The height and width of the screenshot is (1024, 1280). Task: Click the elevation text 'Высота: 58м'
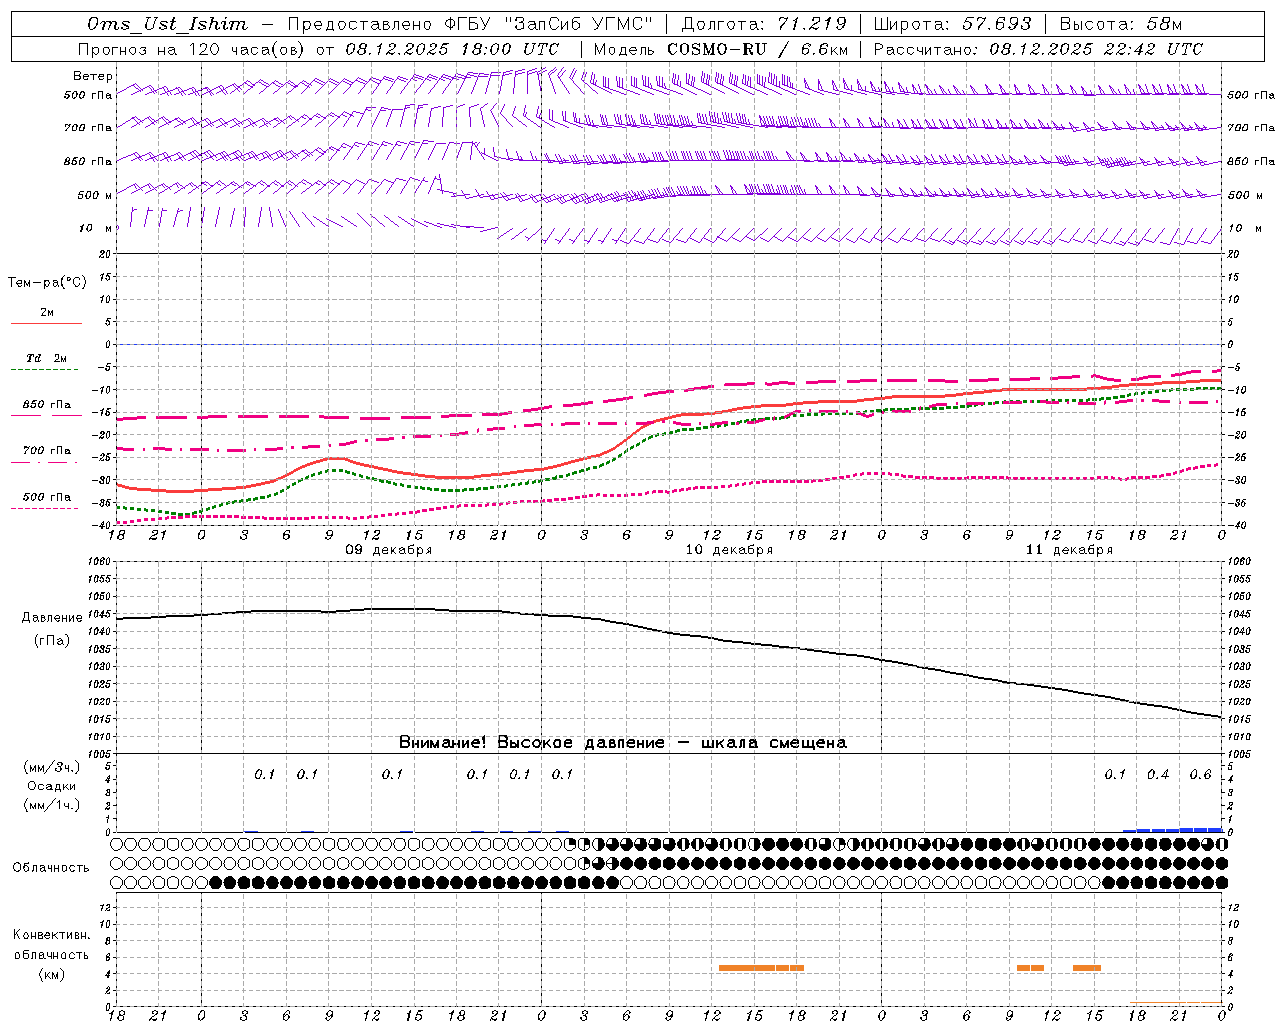[1121, 24]
